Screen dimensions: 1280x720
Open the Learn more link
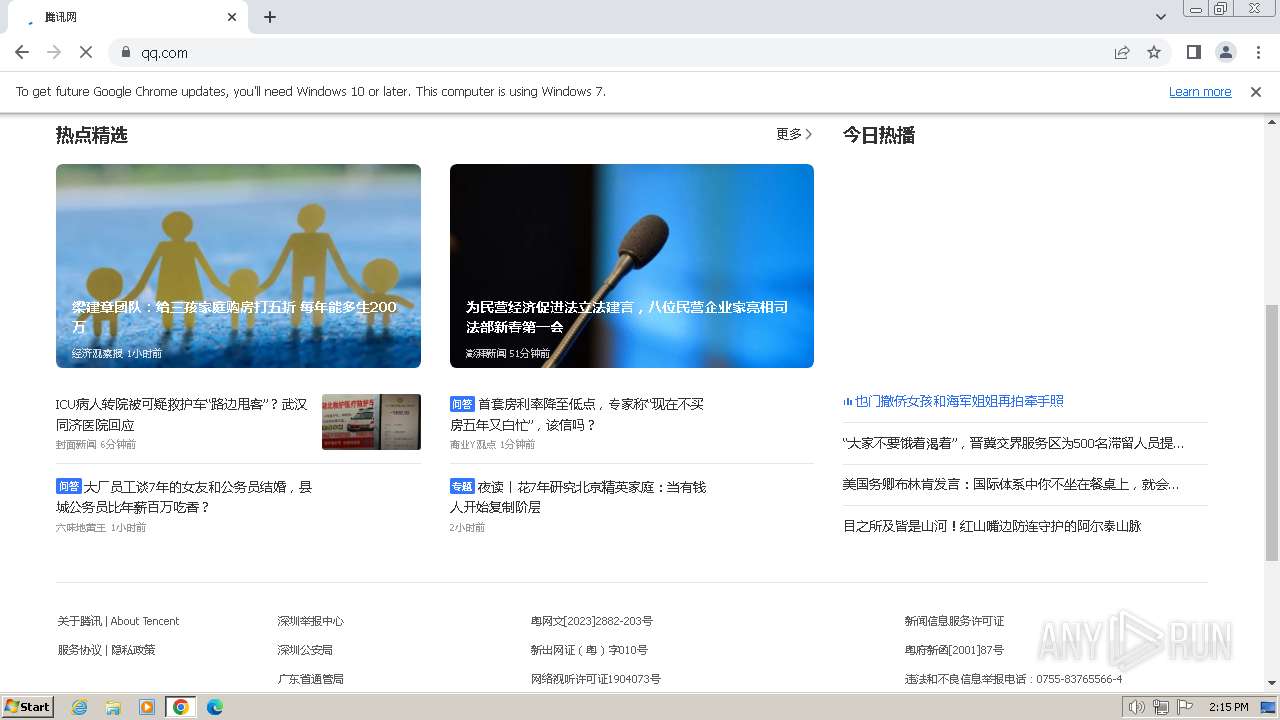[1200, 91]
